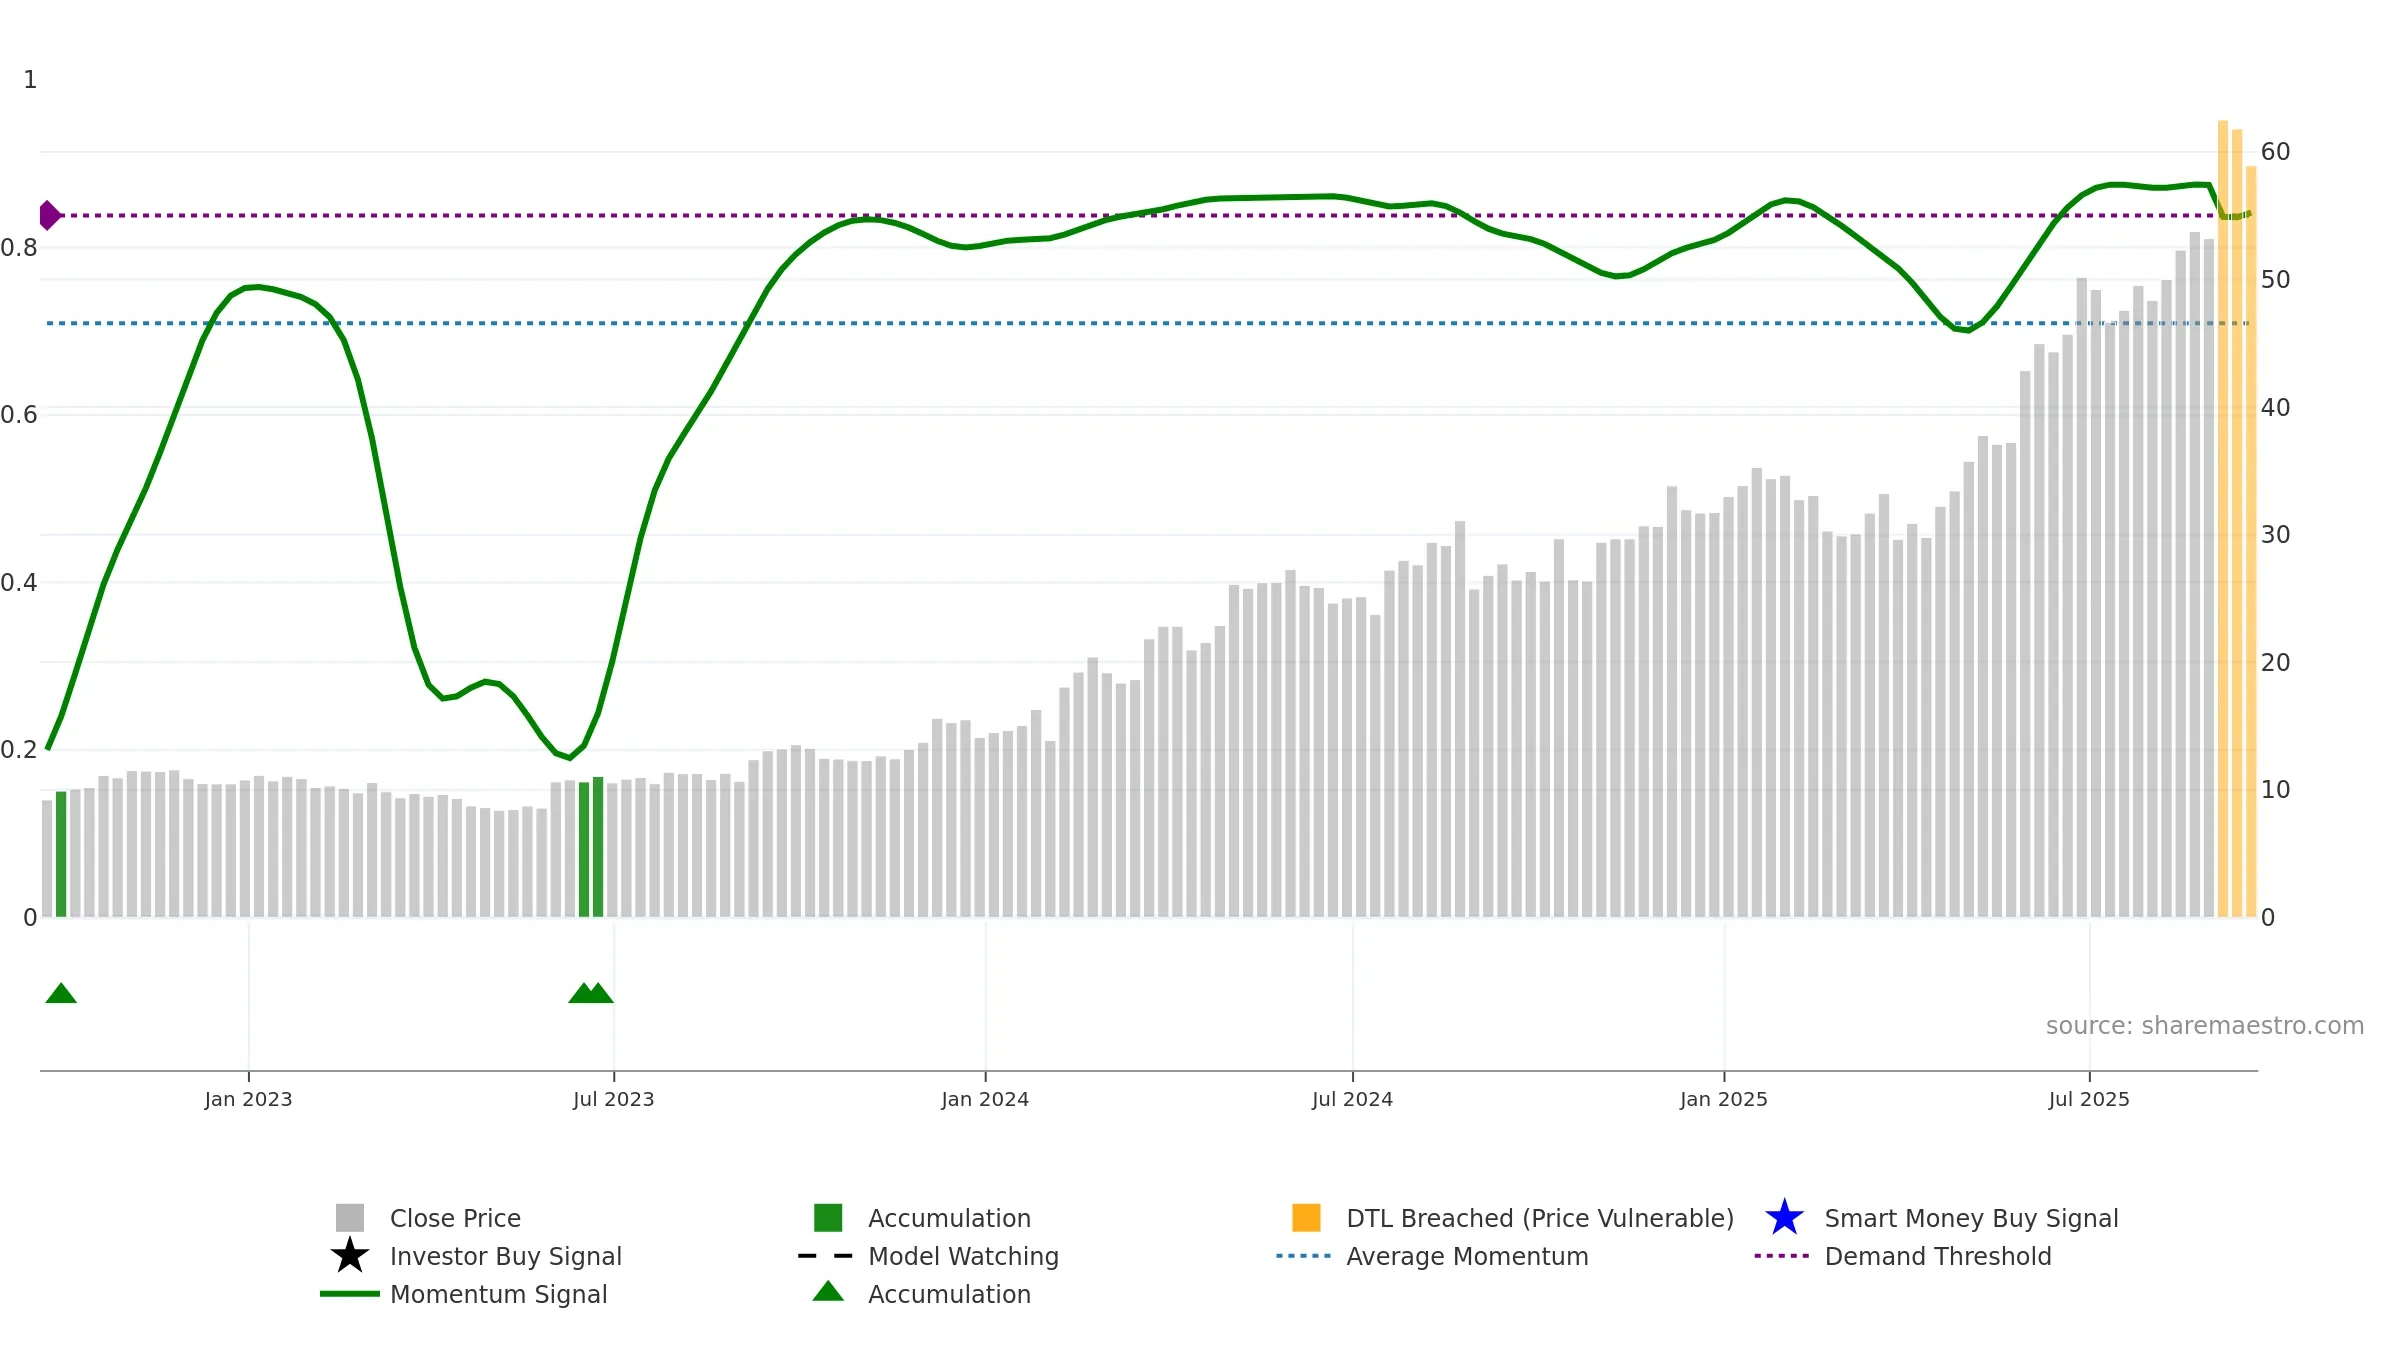Click the Jul 2023 axis label

click(613, 1099)
